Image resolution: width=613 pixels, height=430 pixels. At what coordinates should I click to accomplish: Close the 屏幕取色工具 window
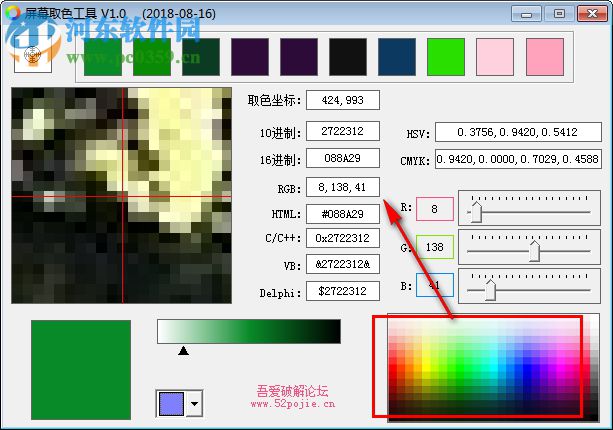coord(592,14)
